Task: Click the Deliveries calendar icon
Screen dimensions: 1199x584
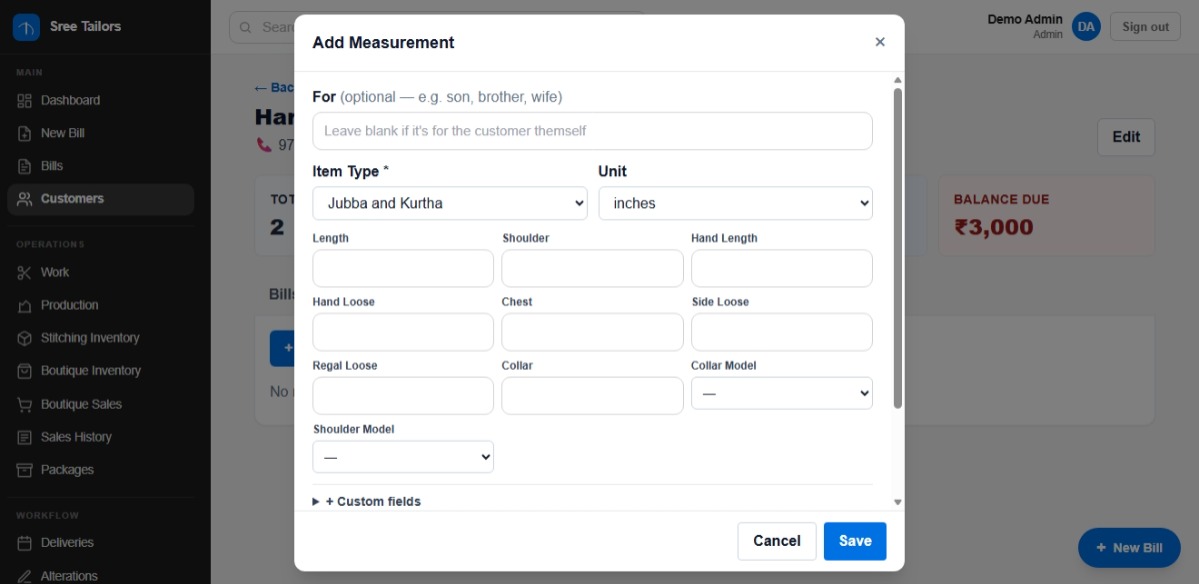Action: point(24,543)
